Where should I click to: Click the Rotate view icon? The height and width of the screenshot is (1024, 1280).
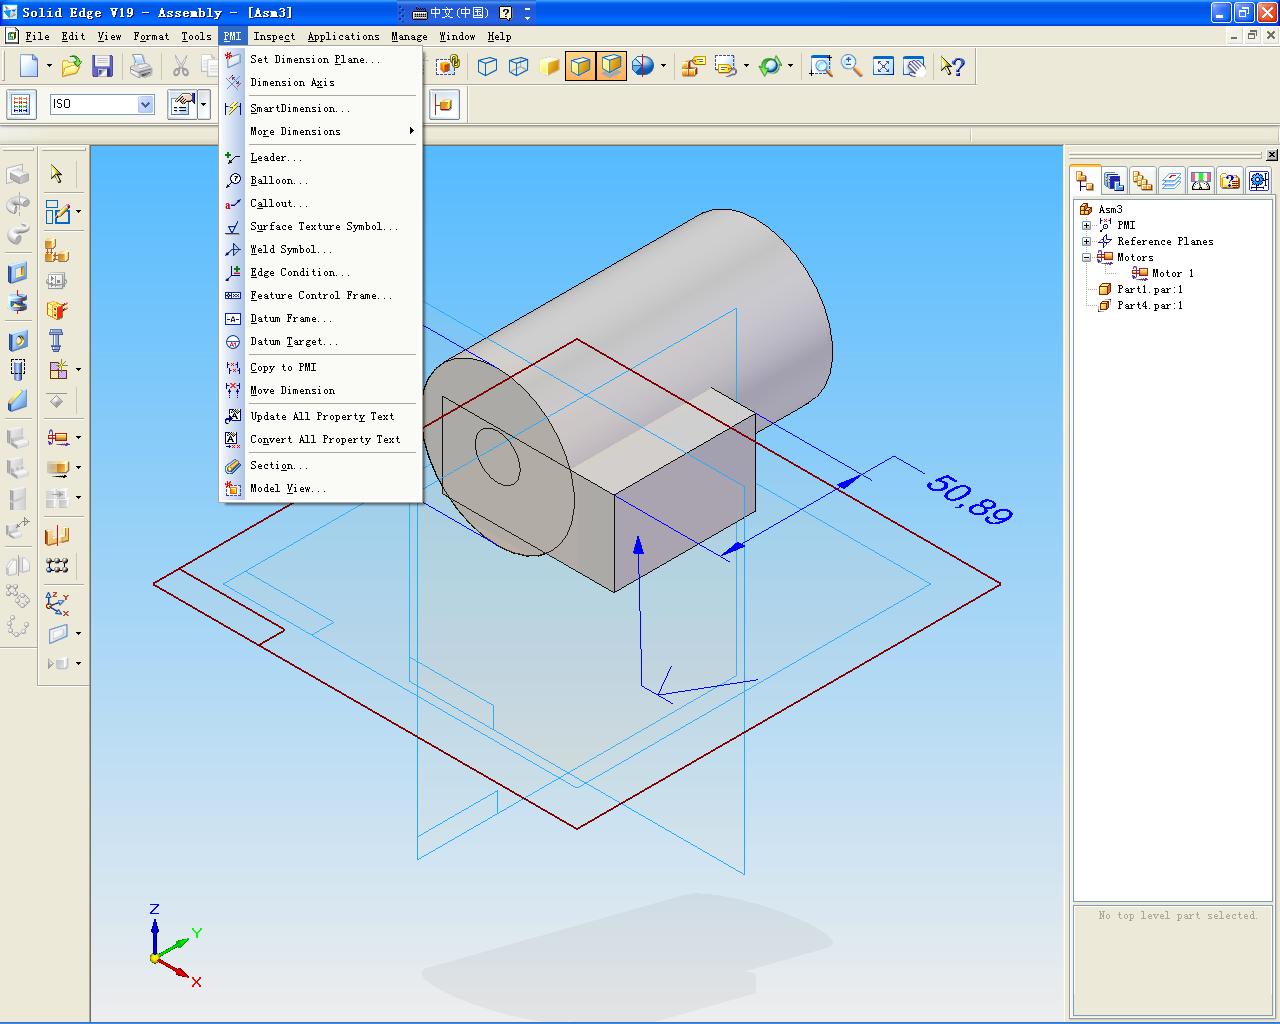tap(769, 66)
